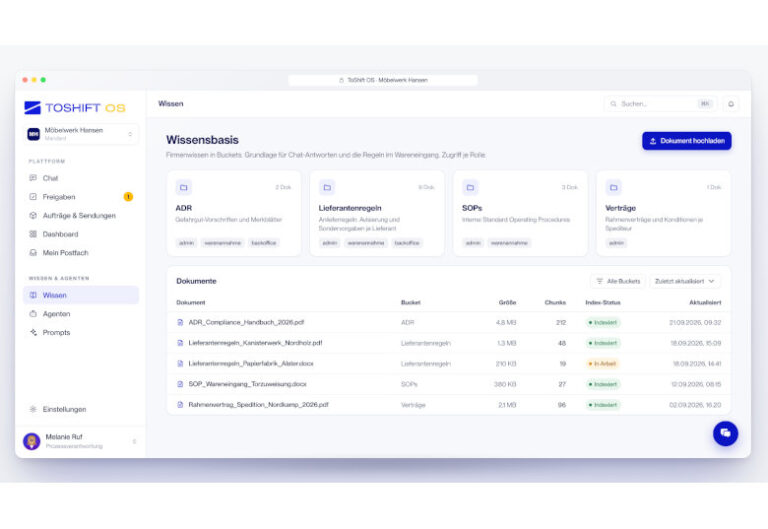Open Aufträge & Sendungen page
Viewport: 768px width, 529px height.
click(x=81, y=215)
